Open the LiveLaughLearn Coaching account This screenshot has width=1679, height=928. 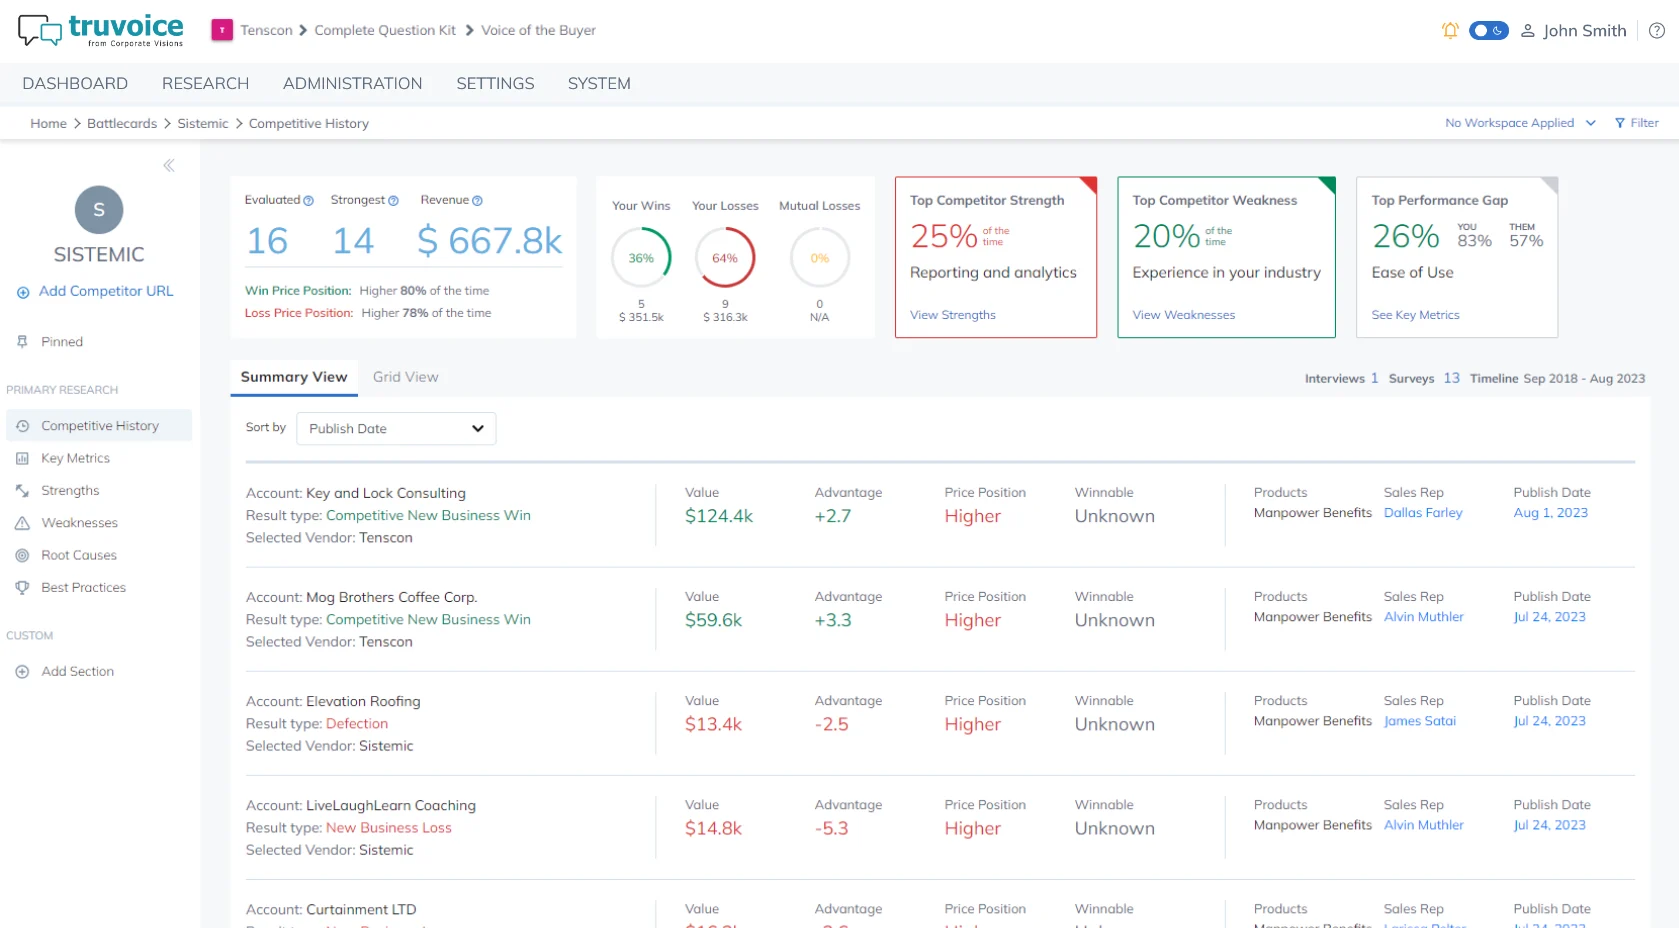click(x=391, y=805)
